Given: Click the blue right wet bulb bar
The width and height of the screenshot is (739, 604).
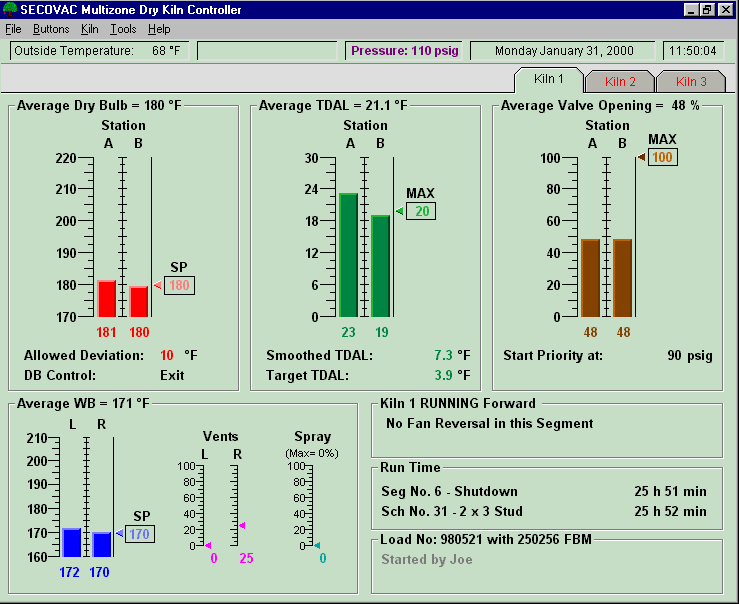Looking at the screenshot, I should (x=102, y=545).
